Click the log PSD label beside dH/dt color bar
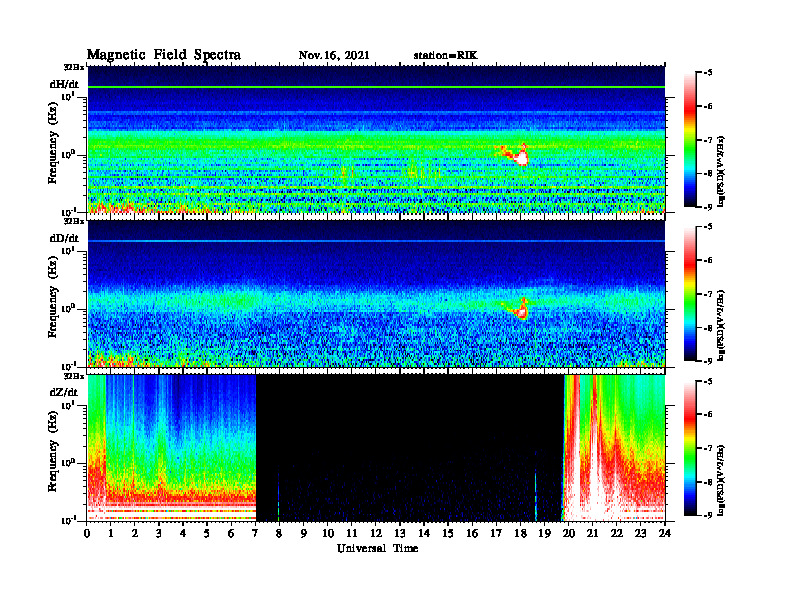792x612 pixels. tap(721, 171)
